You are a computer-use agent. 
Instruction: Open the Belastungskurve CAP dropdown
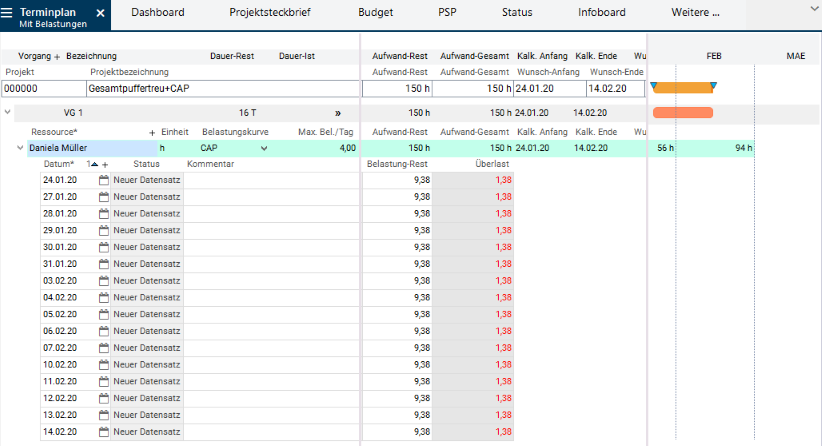264,148
